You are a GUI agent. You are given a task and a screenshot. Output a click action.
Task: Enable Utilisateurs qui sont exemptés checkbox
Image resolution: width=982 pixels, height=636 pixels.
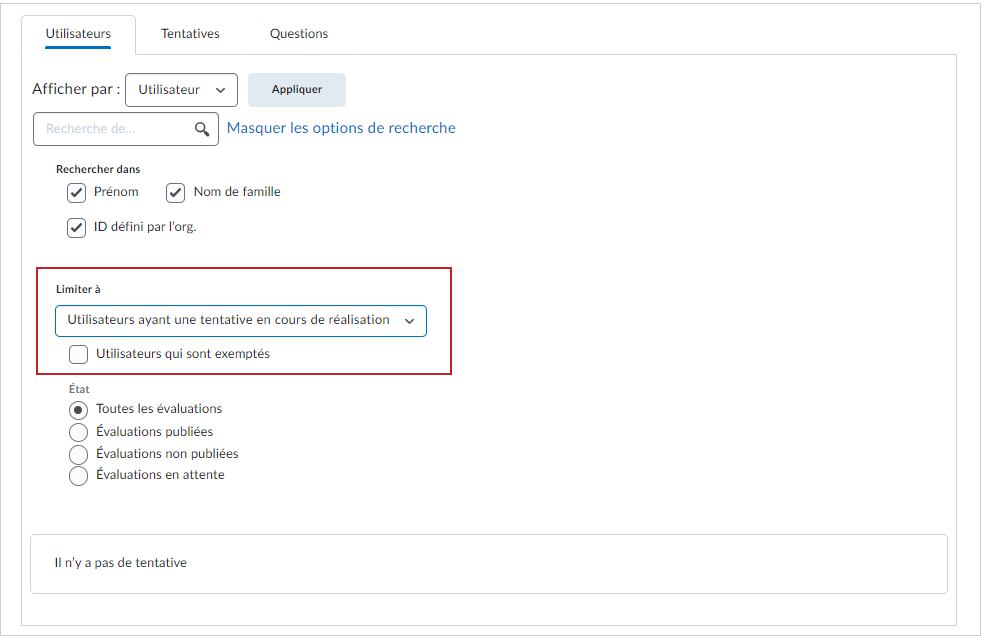coord(78,354)
